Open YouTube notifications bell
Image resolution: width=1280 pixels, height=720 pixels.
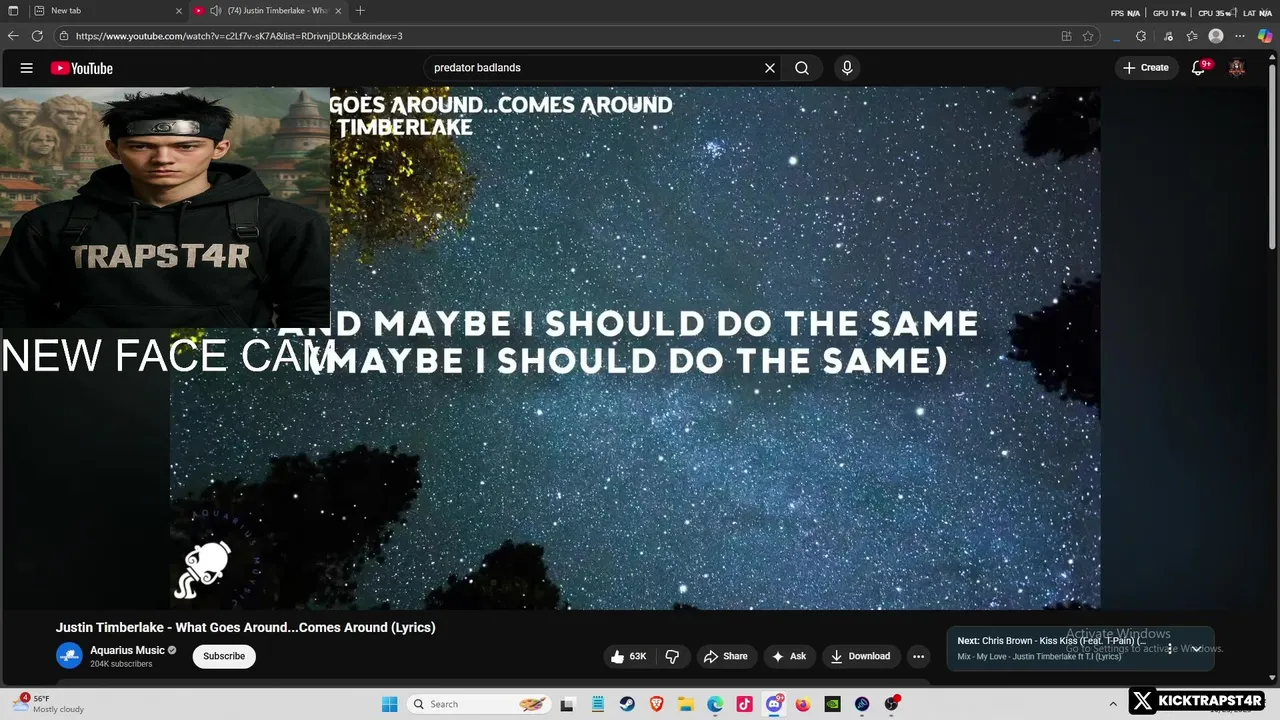point(1199,68)
